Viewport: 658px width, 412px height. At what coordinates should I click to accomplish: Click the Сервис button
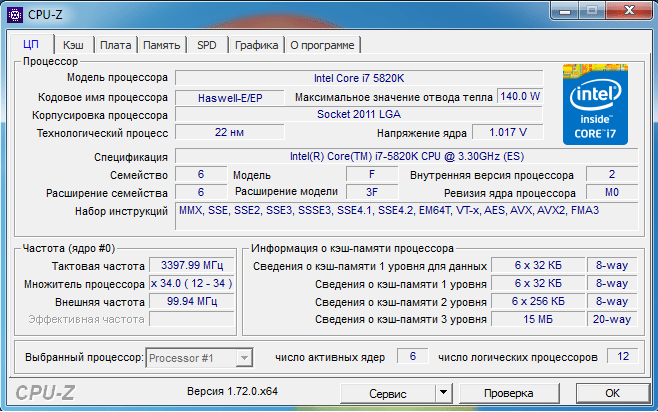[x=388, y=394]
